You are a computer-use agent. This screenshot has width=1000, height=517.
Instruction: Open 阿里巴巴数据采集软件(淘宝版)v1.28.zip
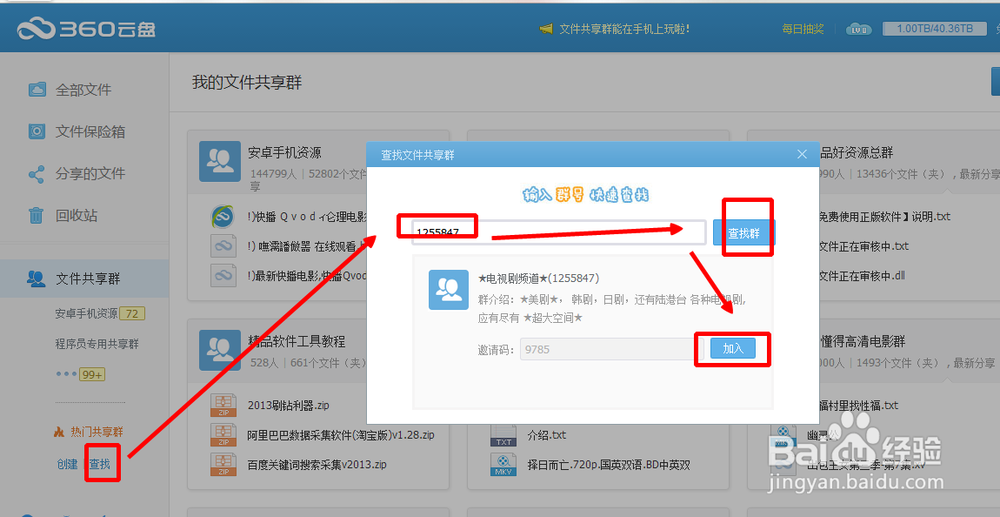(341, 435)
